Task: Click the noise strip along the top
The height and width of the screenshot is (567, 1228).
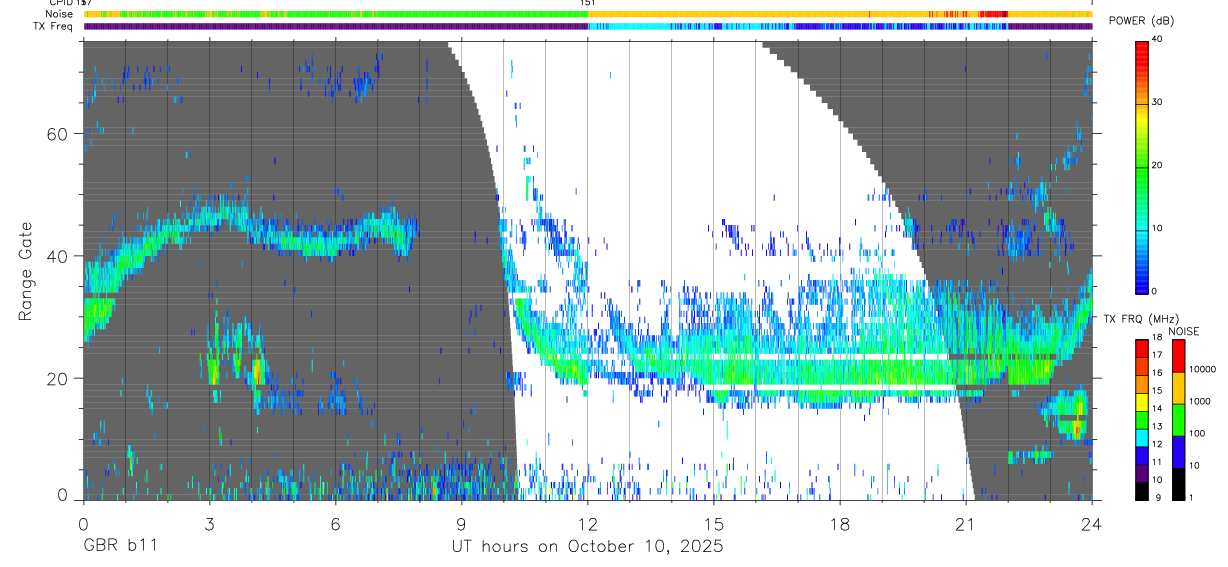Action: [587, 14]
